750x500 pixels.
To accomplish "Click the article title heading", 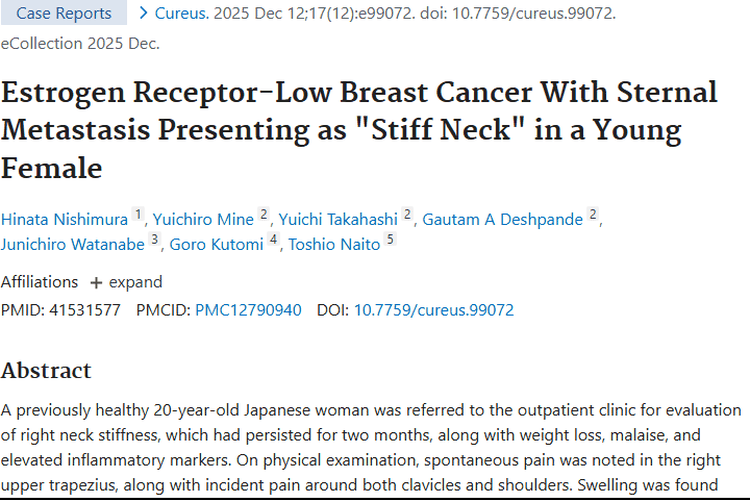I will tap(359, 130).
